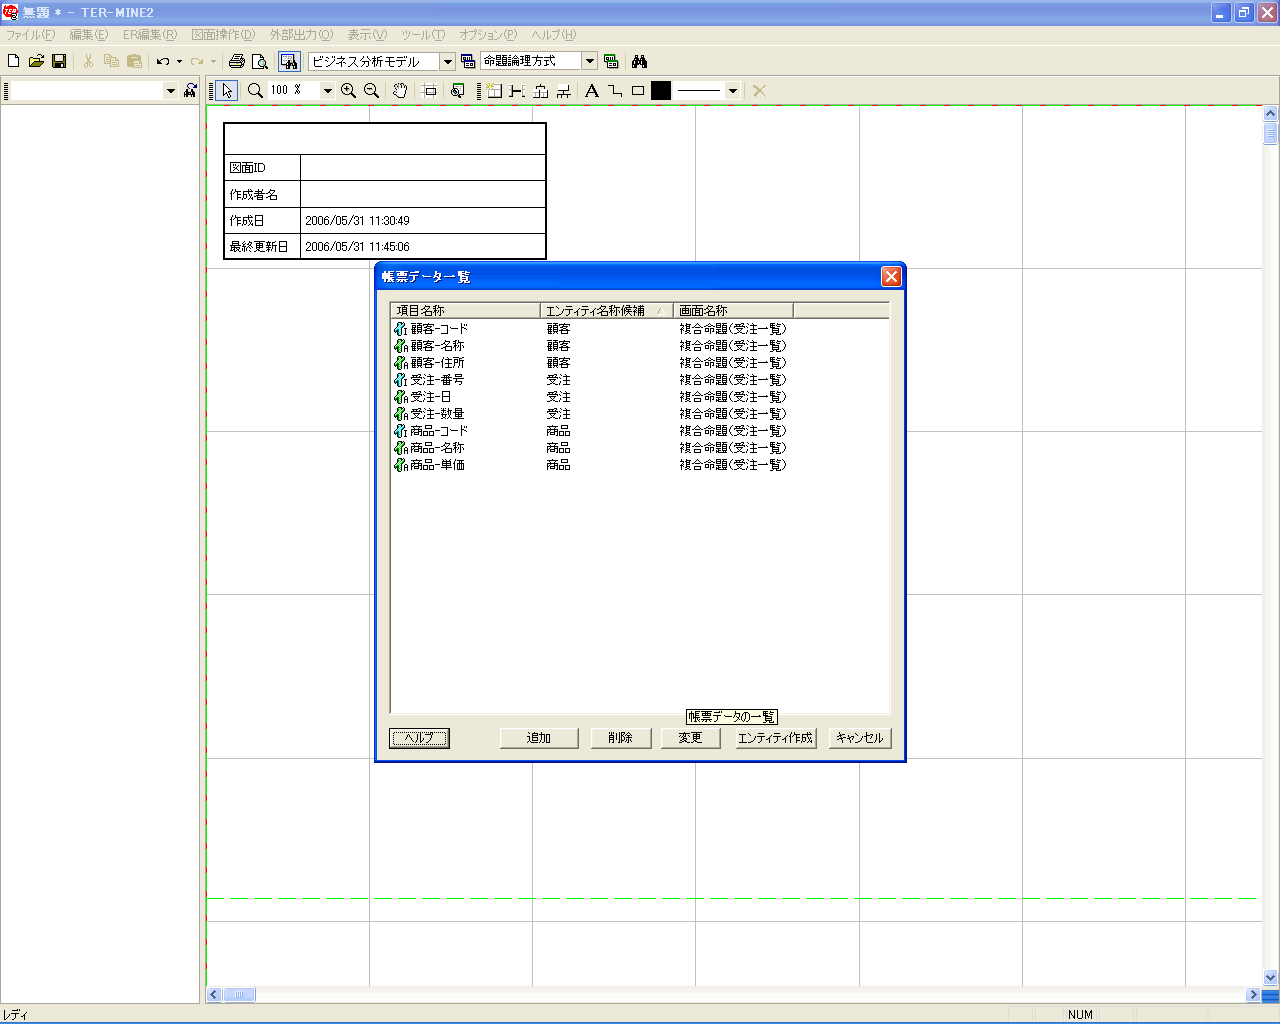This screenshot has height=1024, width=1280.
Task: Close the 帳票データ一覧 dialog
Action: (x=891, y=277)
